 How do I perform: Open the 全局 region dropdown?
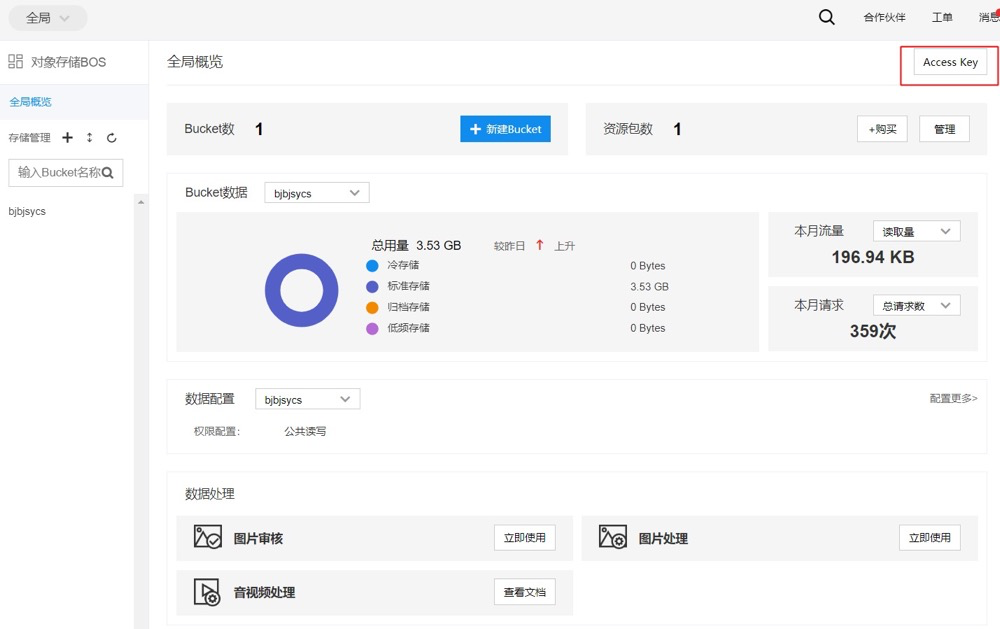click(48, 18)
